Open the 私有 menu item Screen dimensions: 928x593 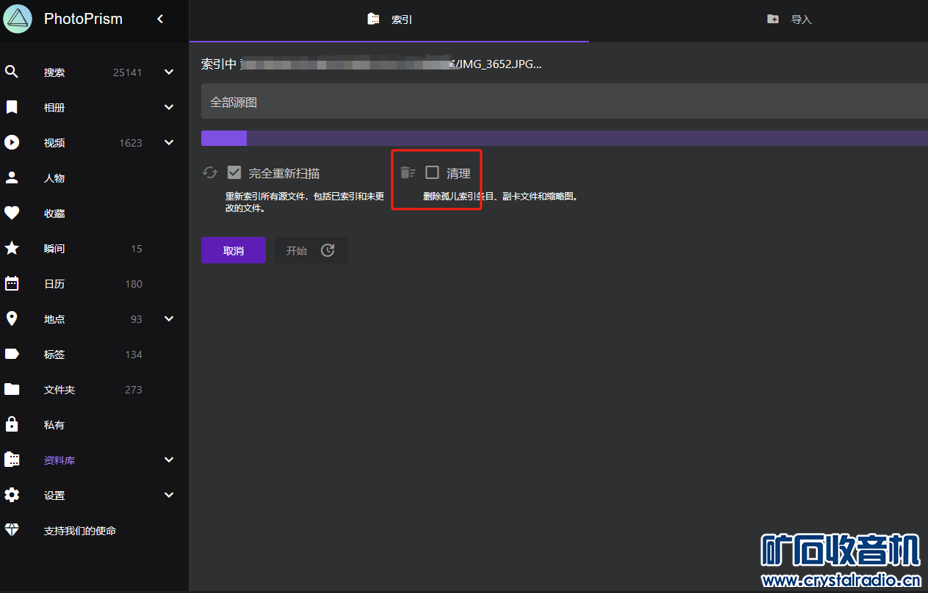click(x=94, y=424)
